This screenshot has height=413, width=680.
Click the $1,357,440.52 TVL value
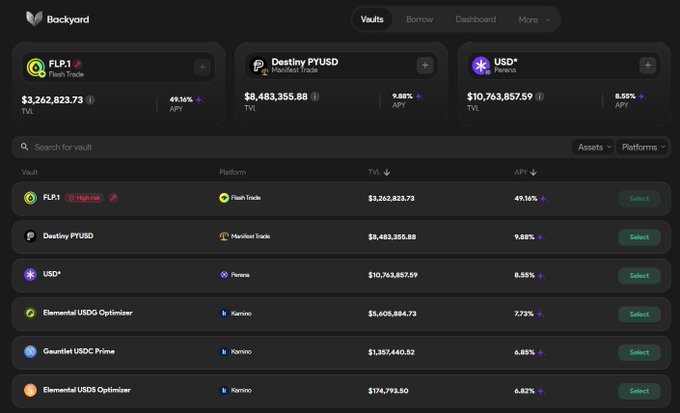tap(391, 352)
